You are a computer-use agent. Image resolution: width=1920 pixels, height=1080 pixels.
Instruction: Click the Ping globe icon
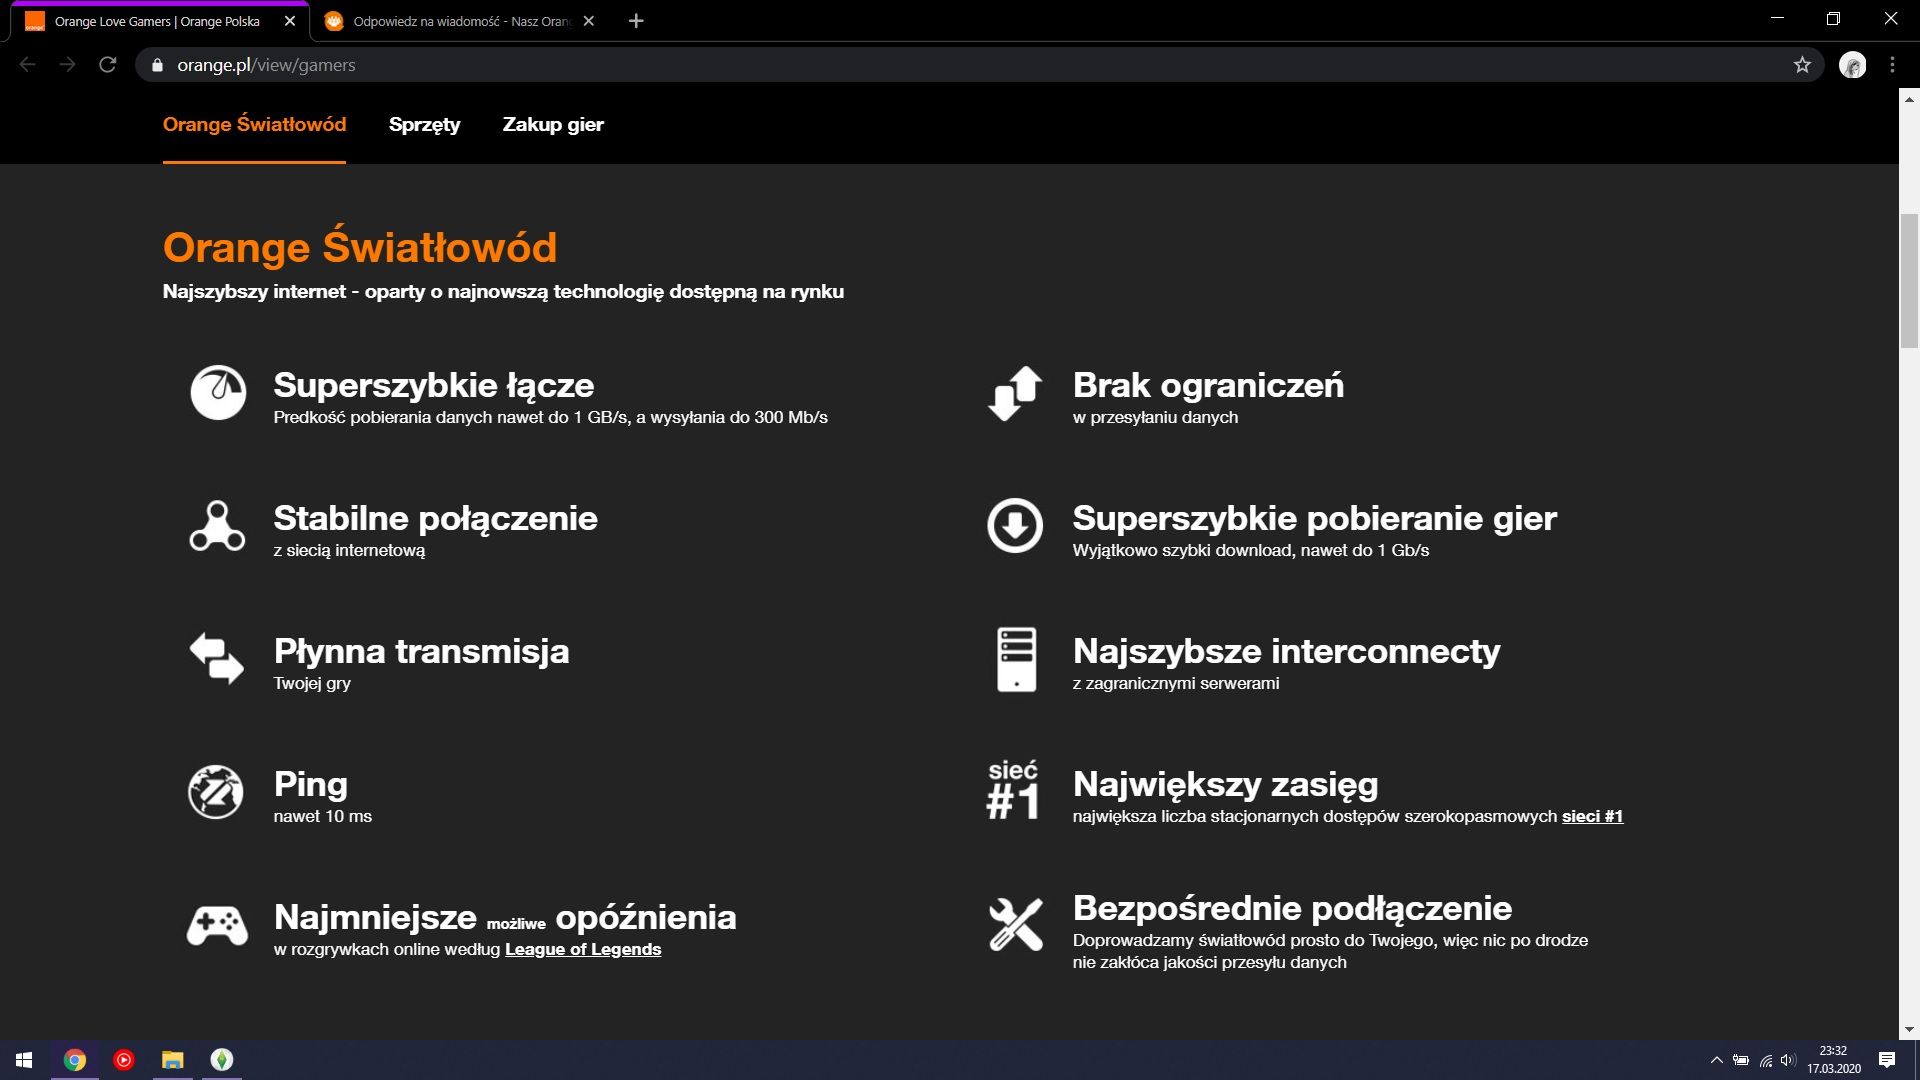coord(216,792)
